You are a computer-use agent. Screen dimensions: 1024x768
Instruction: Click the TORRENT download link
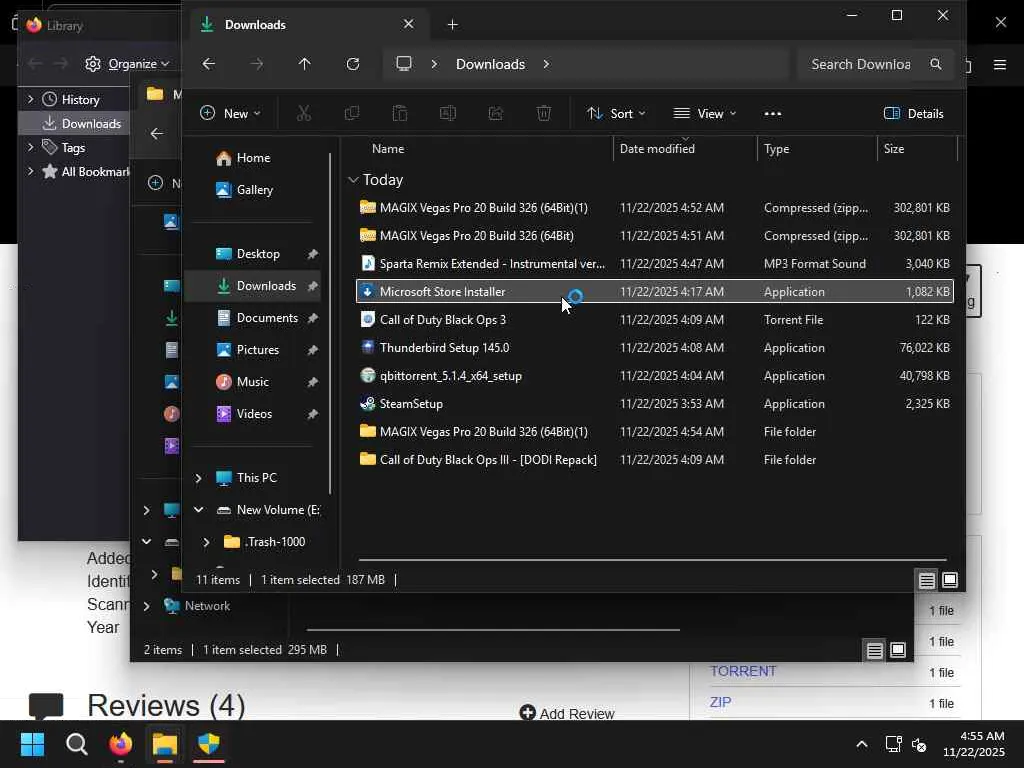(743, 671)
